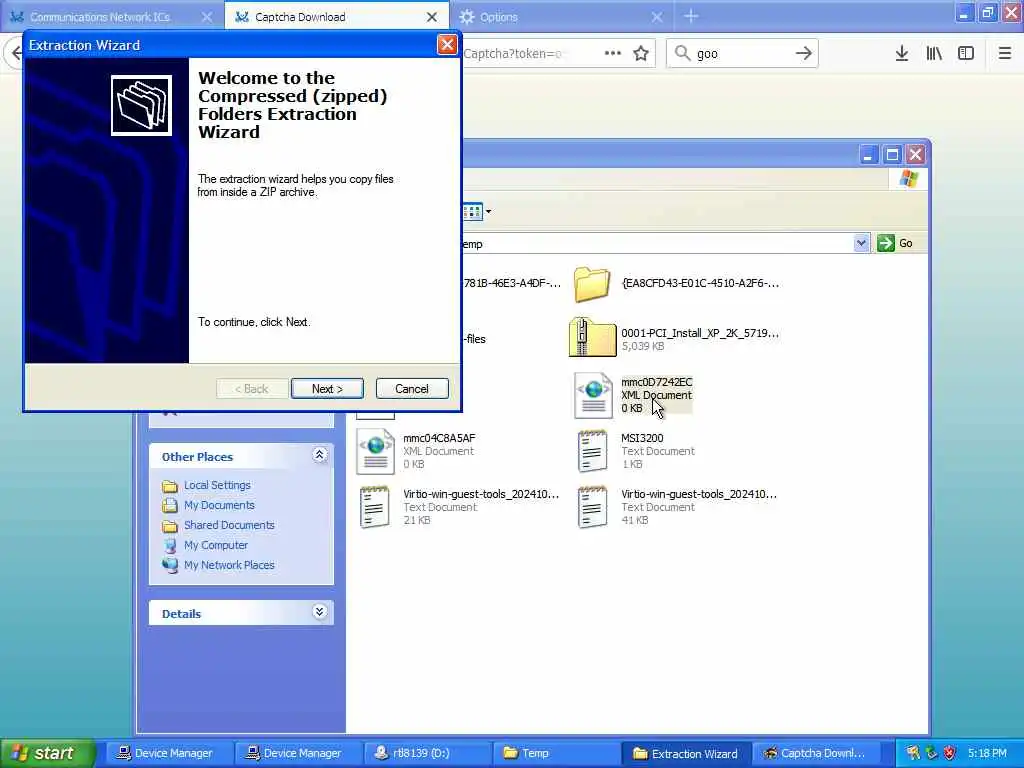Switch to the Captcha Download tab
Viewport: 1024px width, 768px height.
(x=300, y=17)
